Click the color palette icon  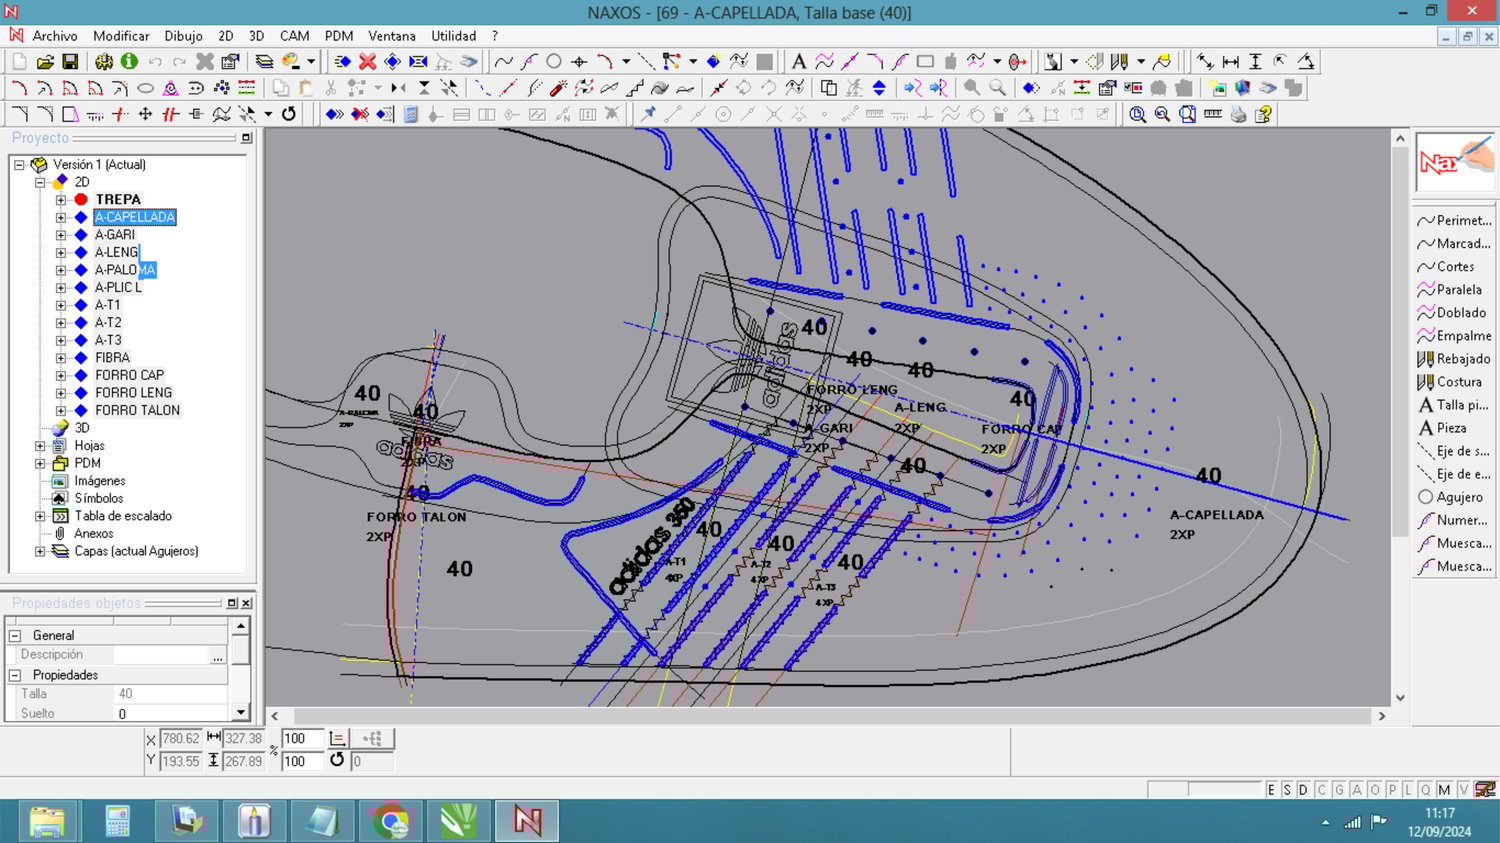tap(291, 62)
